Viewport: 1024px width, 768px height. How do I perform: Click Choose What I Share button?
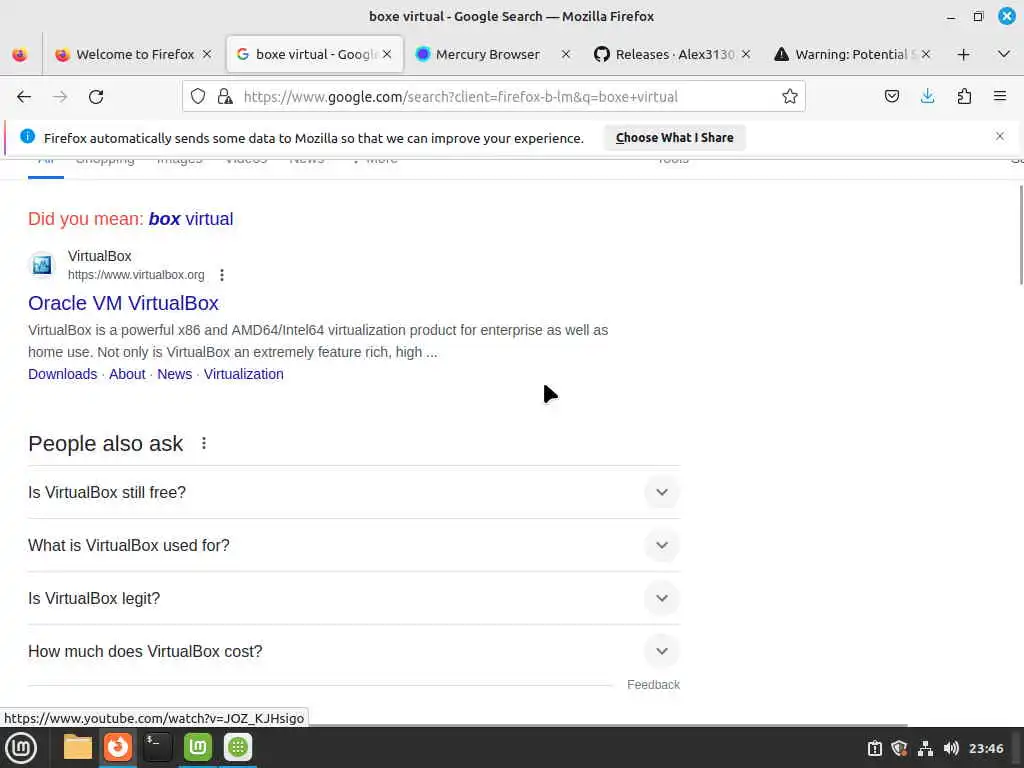click(x=675, y=138)
